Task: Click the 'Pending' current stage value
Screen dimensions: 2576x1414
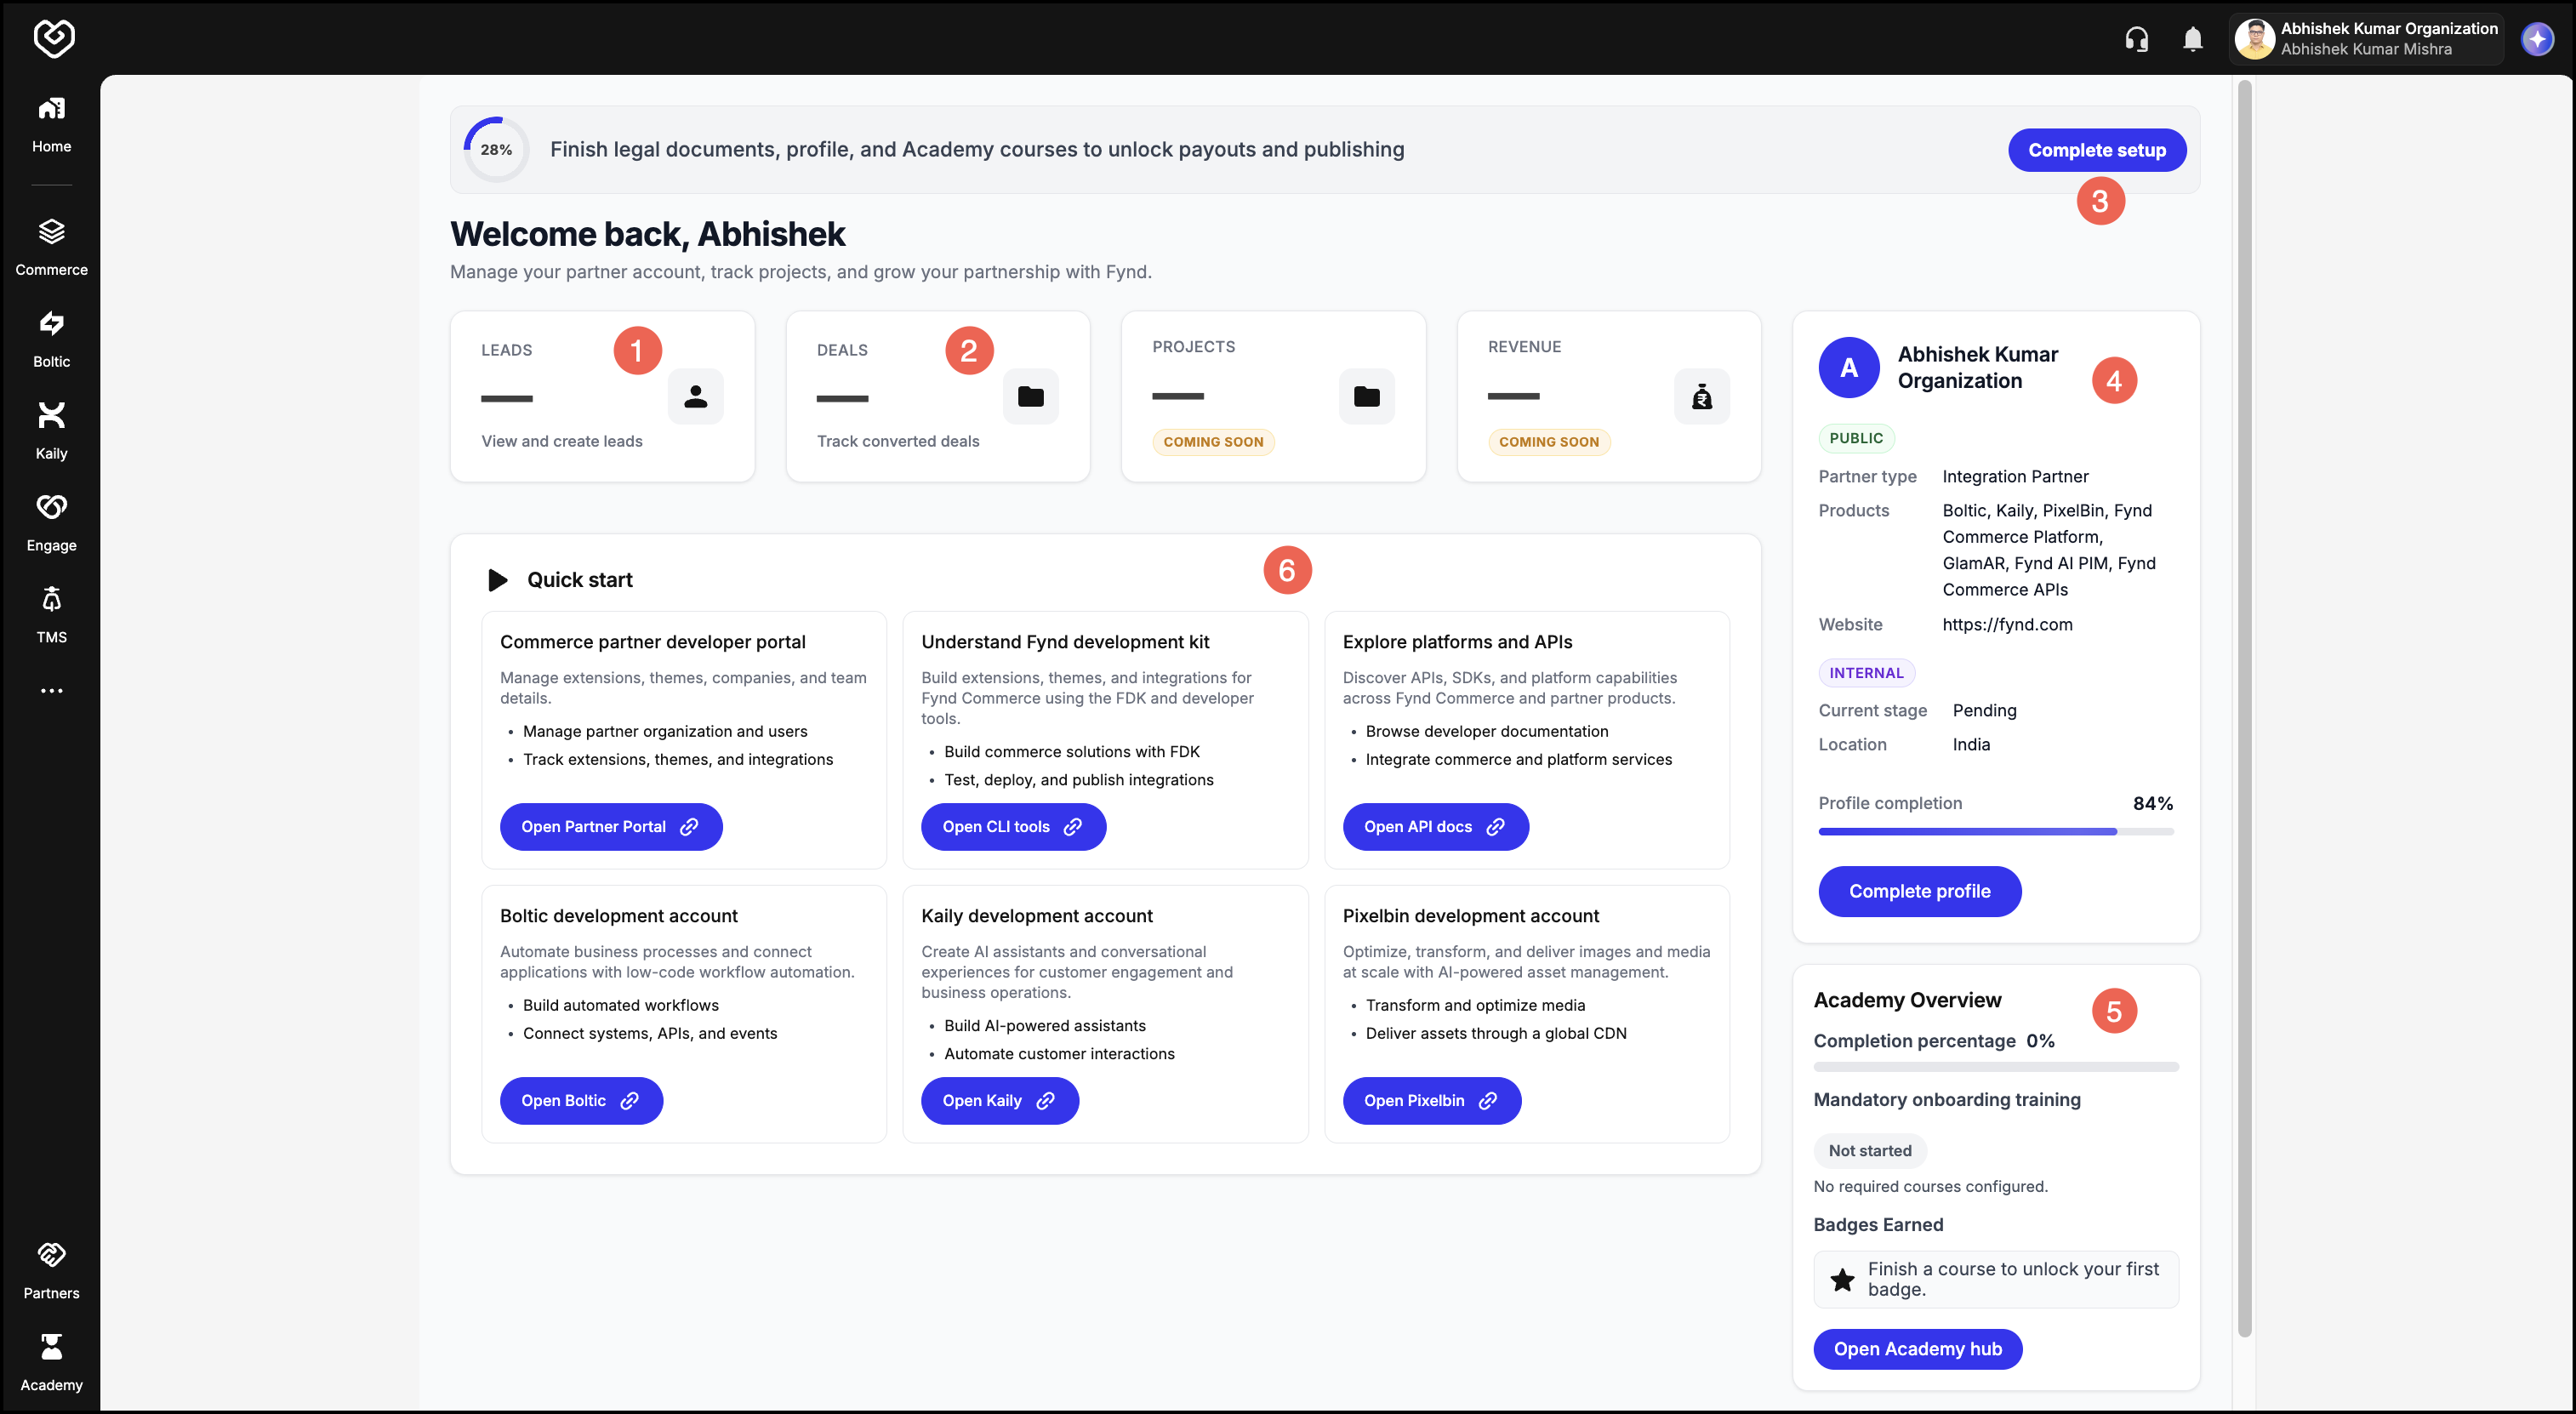Action: tap(1984, 711)
